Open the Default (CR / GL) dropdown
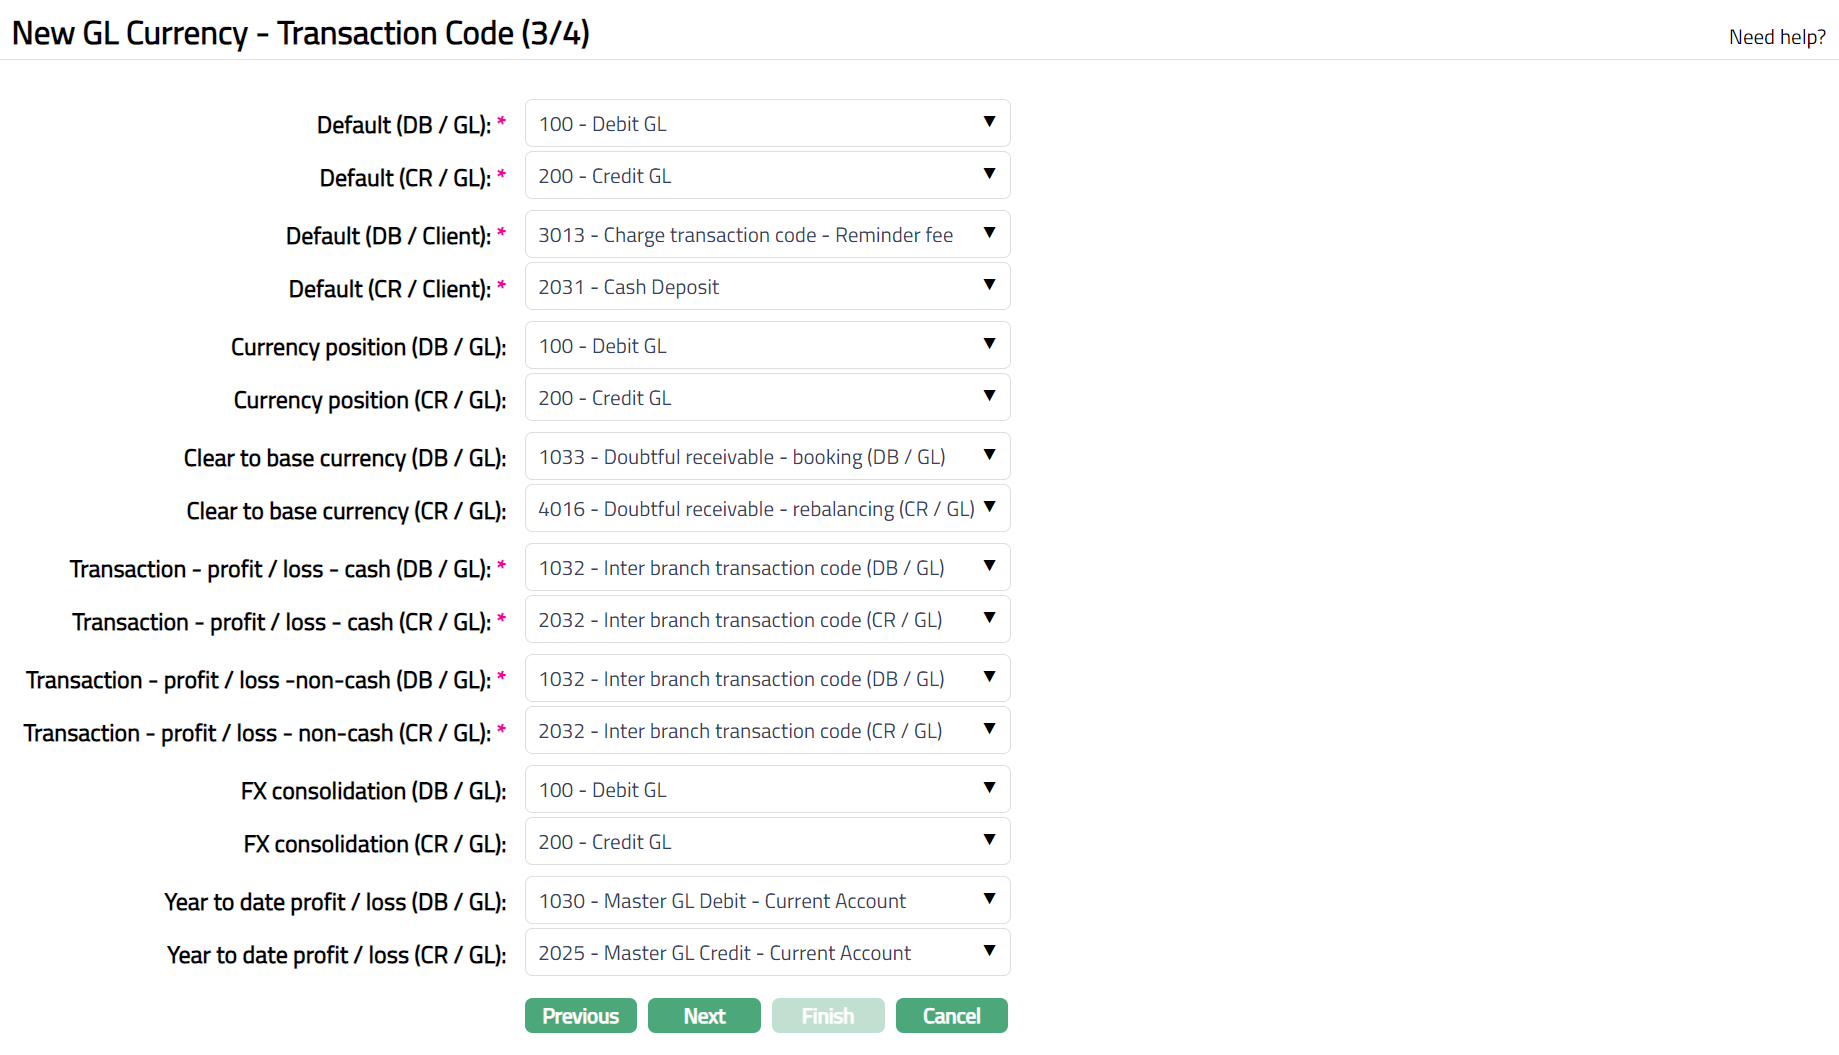The width and height of the screenshot is (1839, 1055). click(x=767, y=176)
